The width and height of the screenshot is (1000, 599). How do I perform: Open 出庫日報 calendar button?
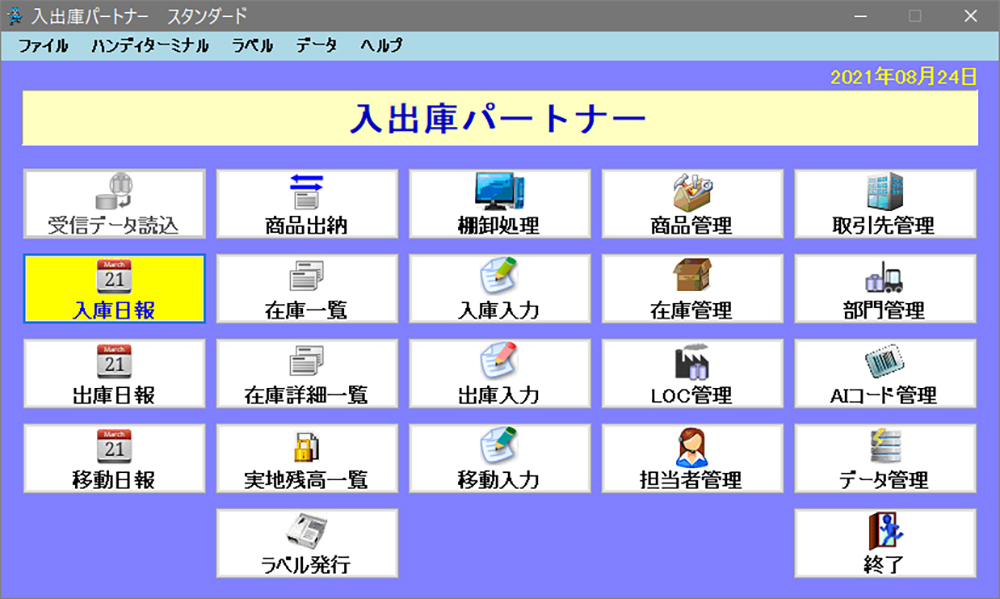point(115,374)
